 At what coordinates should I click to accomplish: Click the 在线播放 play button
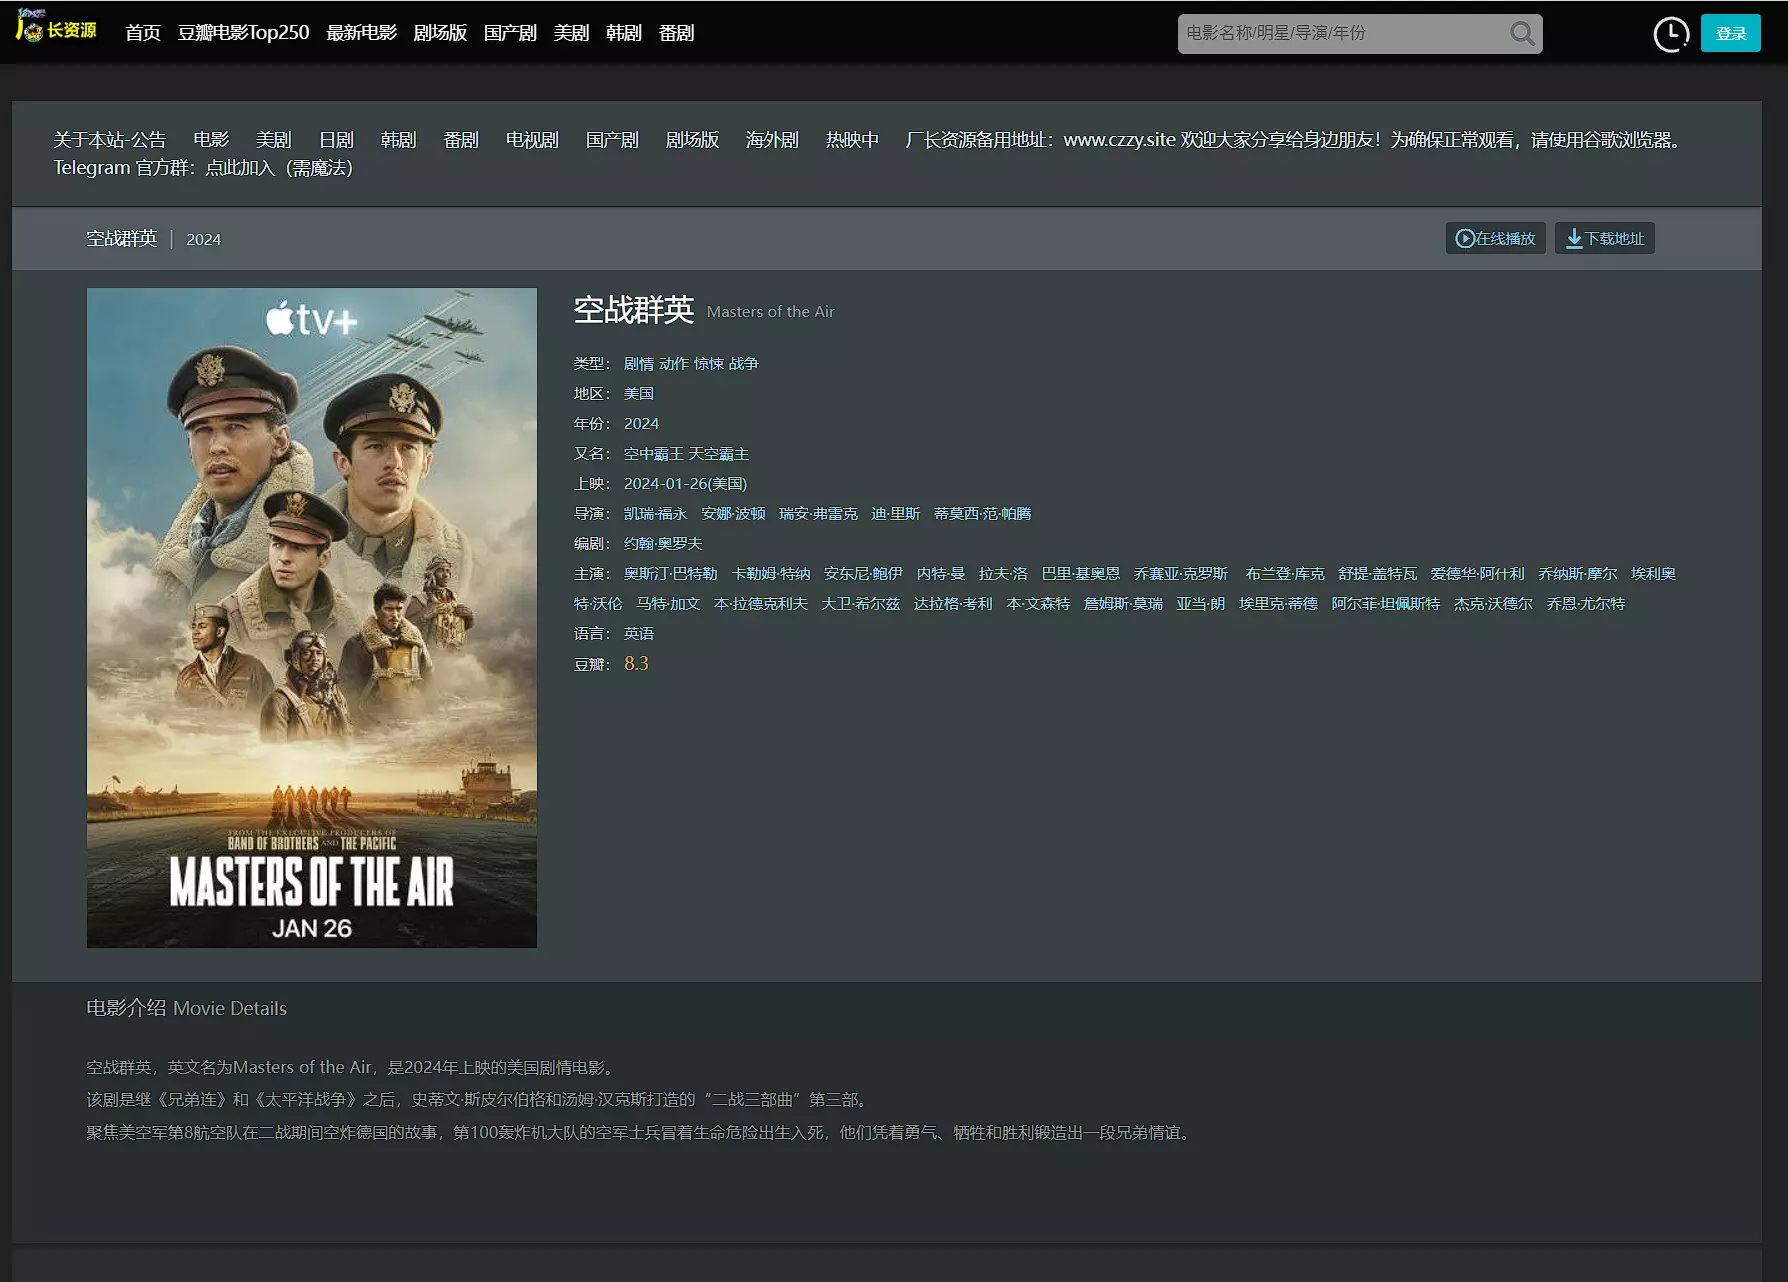[1495, 239]
